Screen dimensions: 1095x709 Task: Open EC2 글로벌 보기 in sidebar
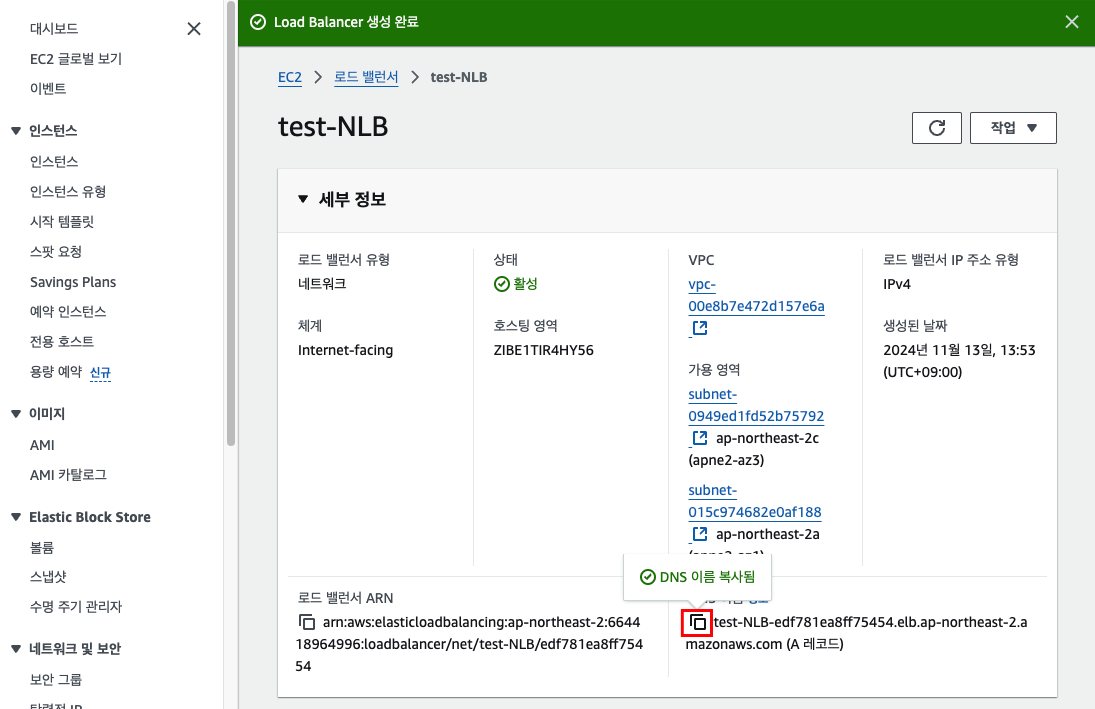[x=75, y=59]
